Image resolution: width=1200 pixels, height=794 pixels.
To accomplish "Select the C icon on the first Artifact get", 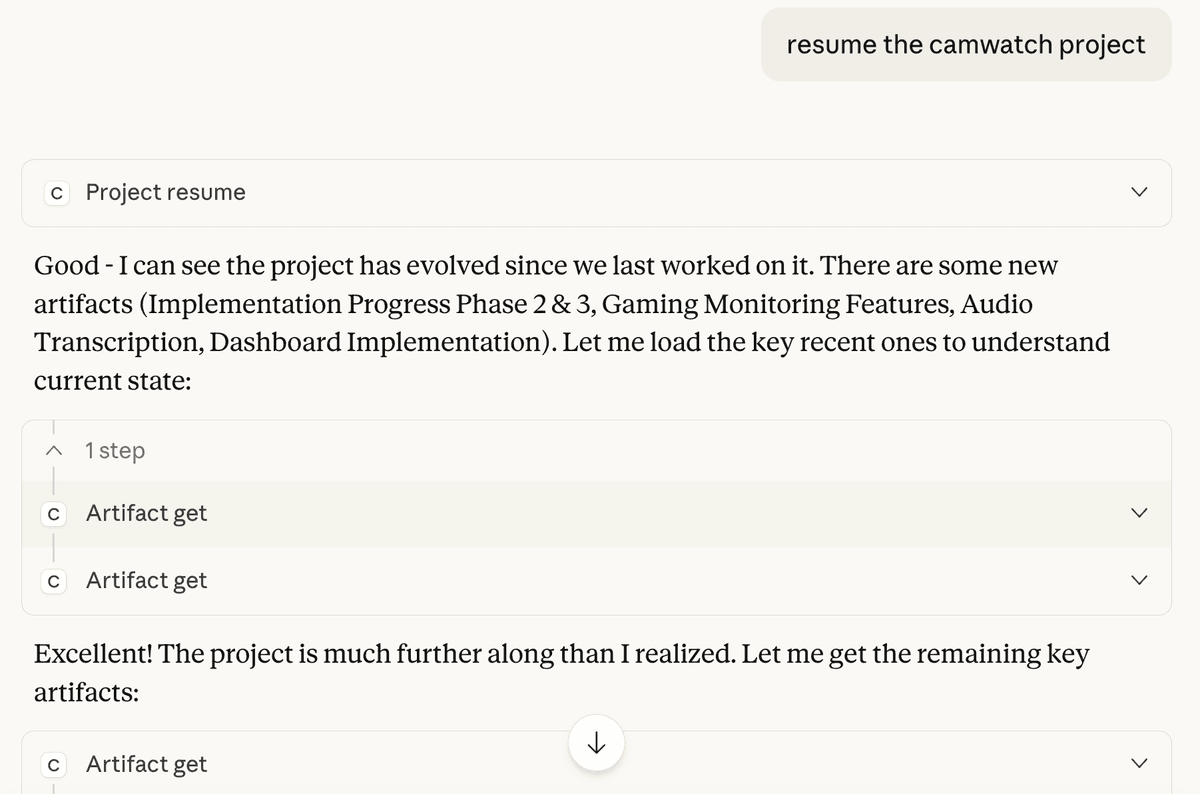I will click(x=53, y=513).
